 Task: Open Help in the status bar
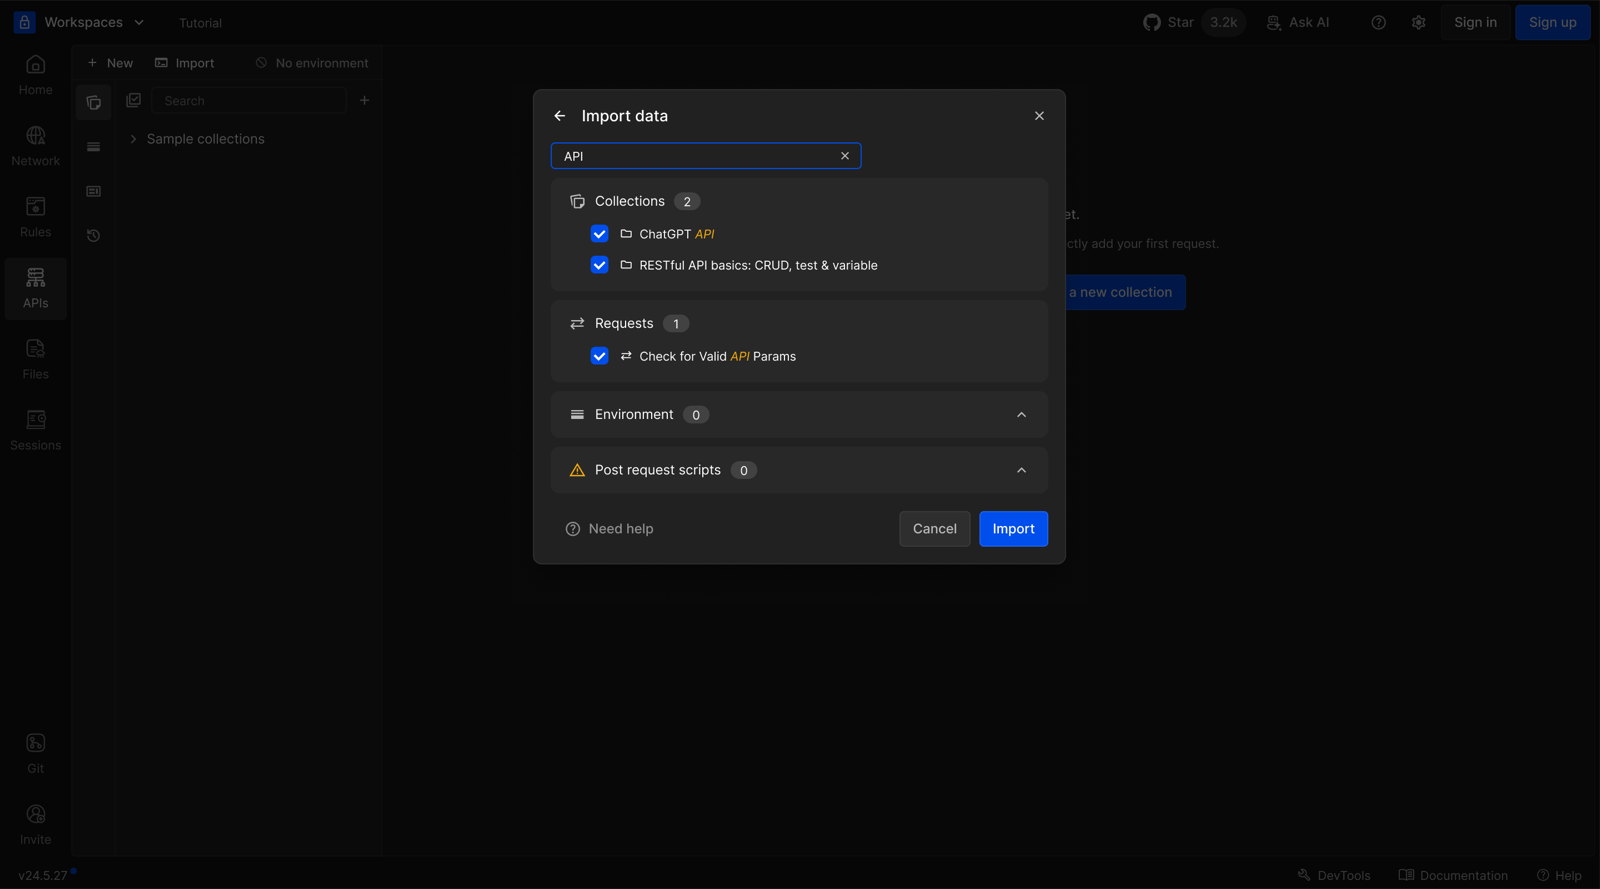(1559, 875)
